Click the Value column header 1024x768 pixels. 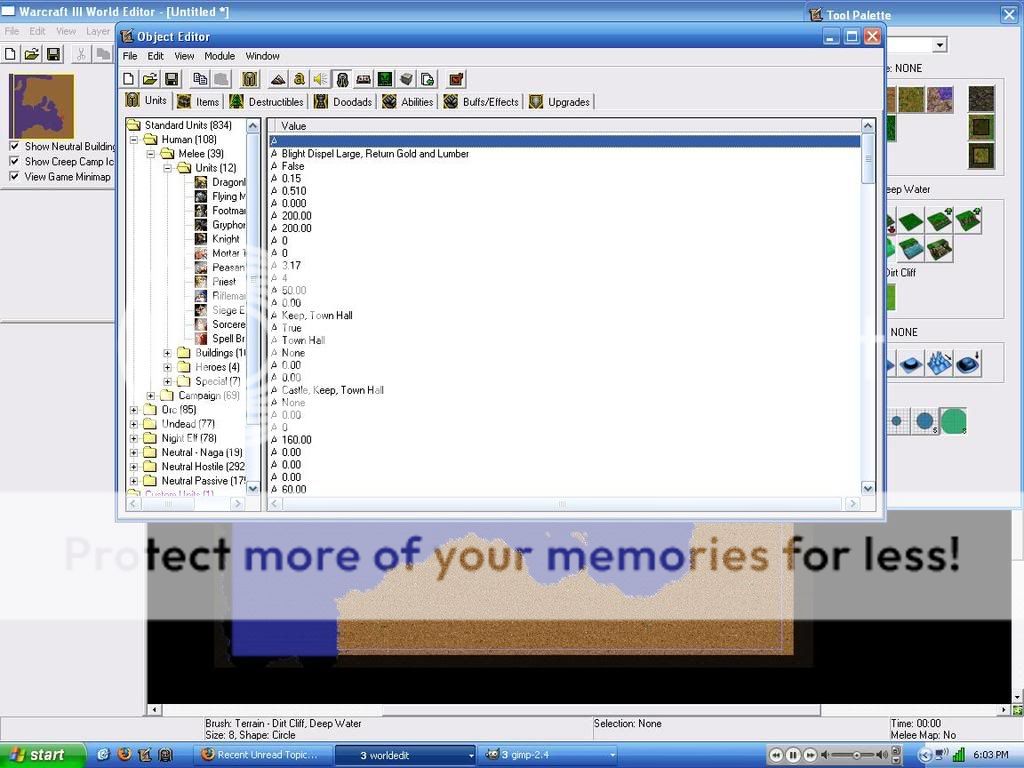(x=565, y=126)
